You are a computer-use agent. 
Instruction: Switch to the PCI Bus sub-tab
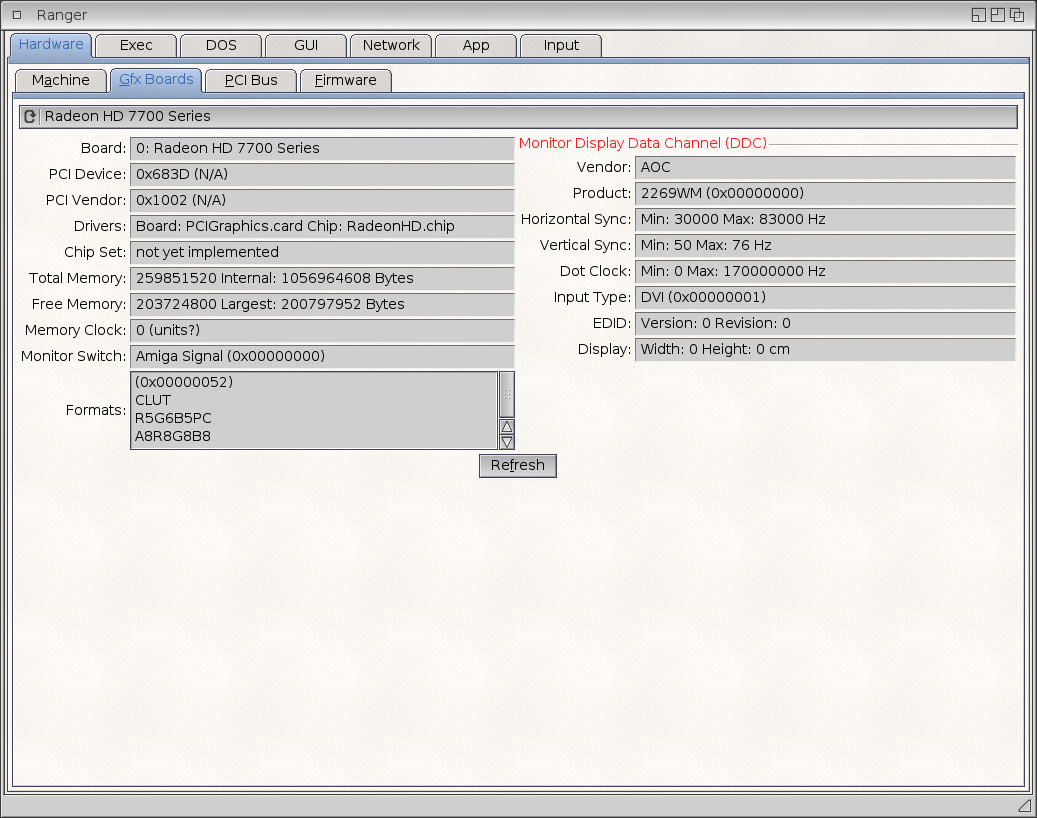tap(251, 80)
